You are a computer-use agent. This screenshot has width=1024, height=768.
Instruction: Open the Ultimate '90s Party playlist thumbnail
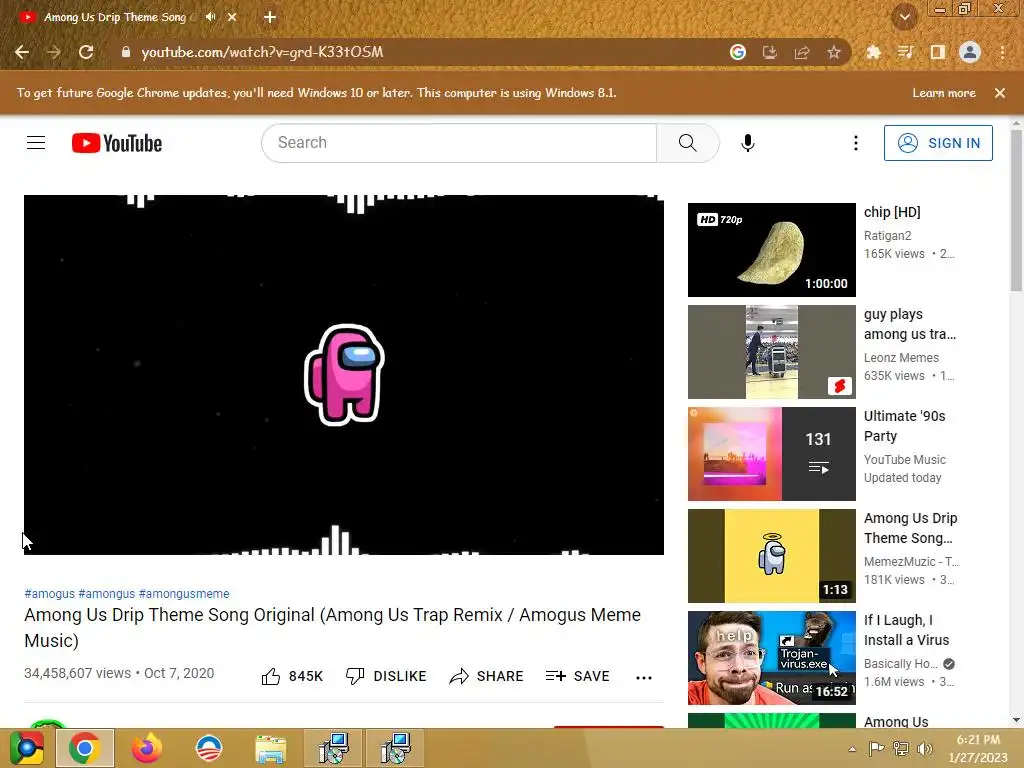tap(771, 454)
